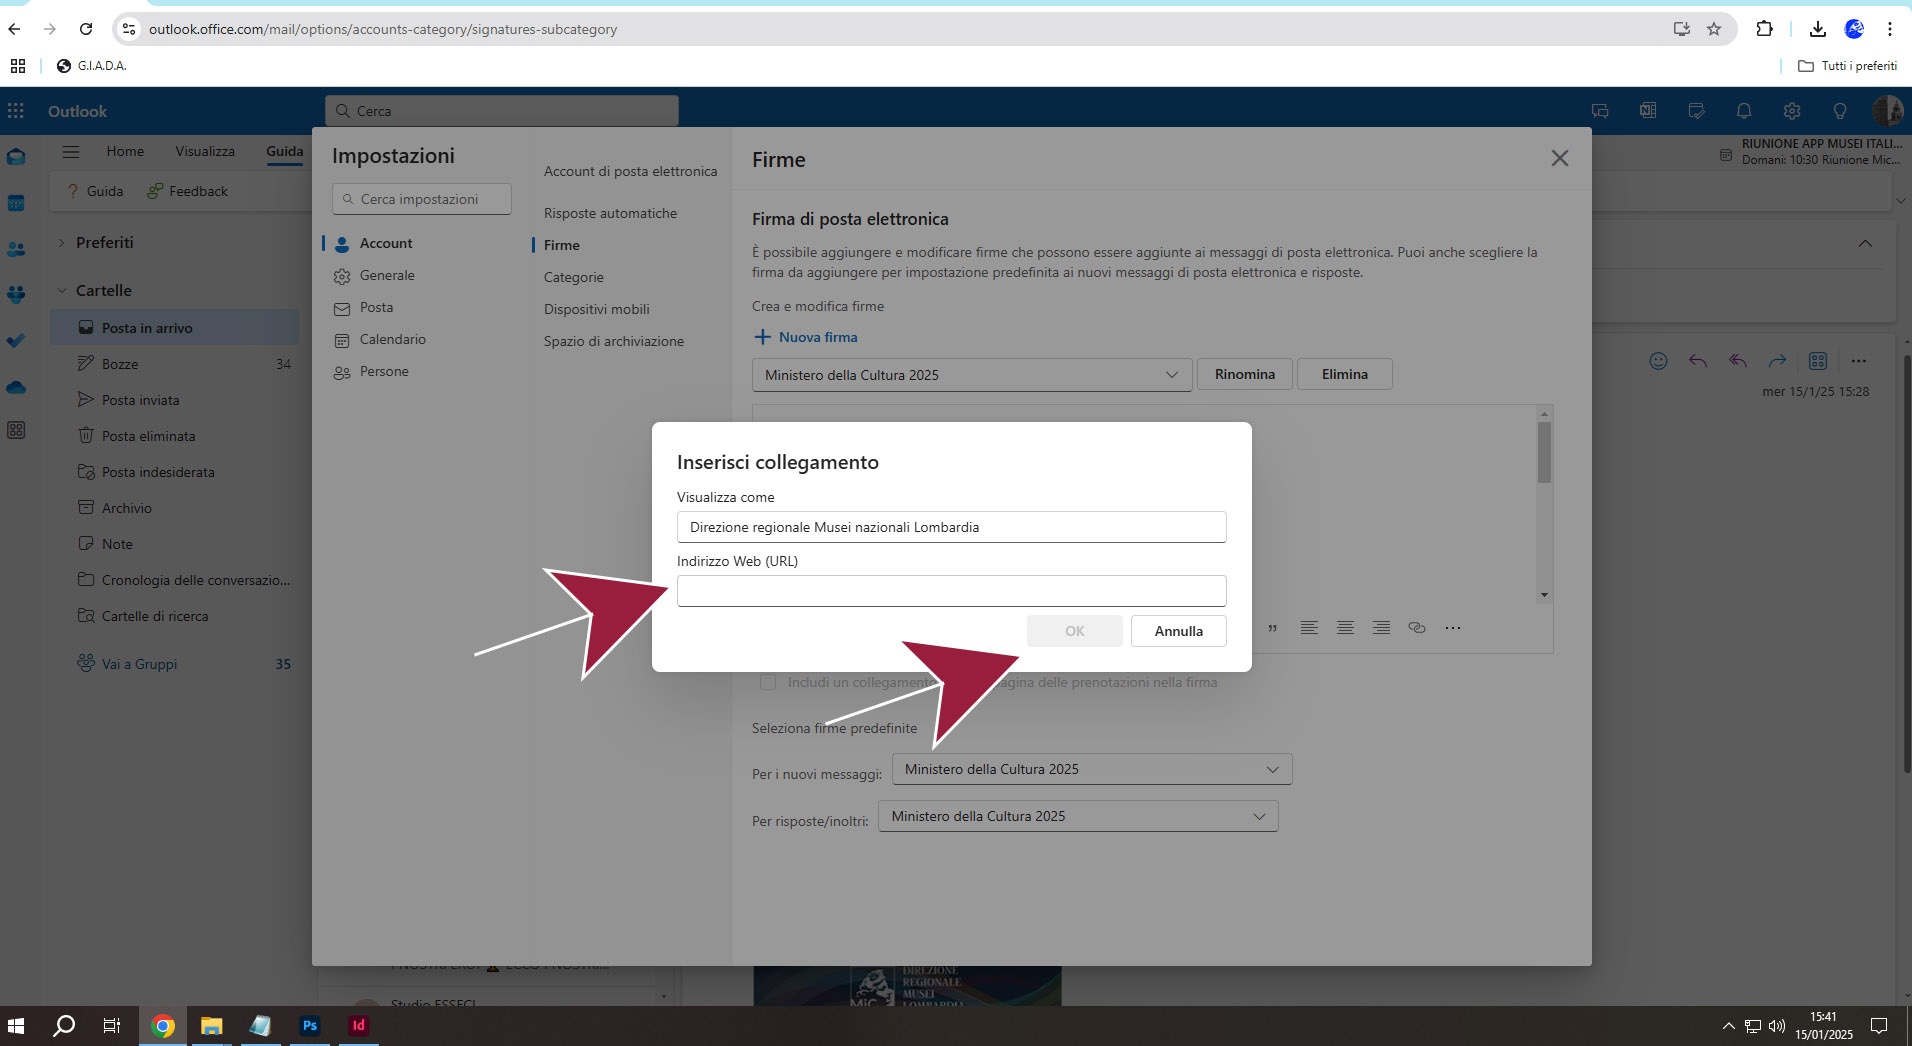
Task: Open the 'Per i nuovi messaggi' signature dropdown
Action: tap(1092, 769)
